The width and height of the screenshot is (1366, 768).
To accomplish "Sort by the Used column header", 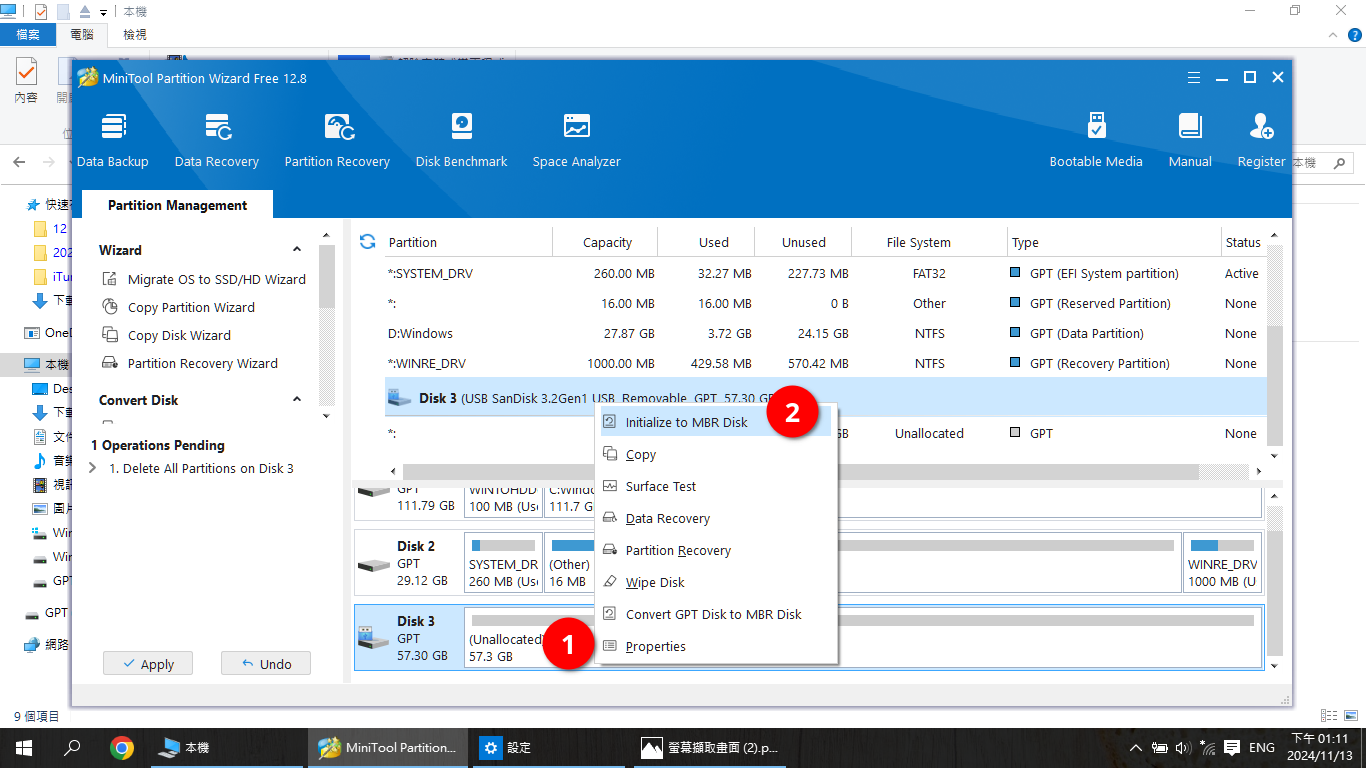I will tap(706, 242).
